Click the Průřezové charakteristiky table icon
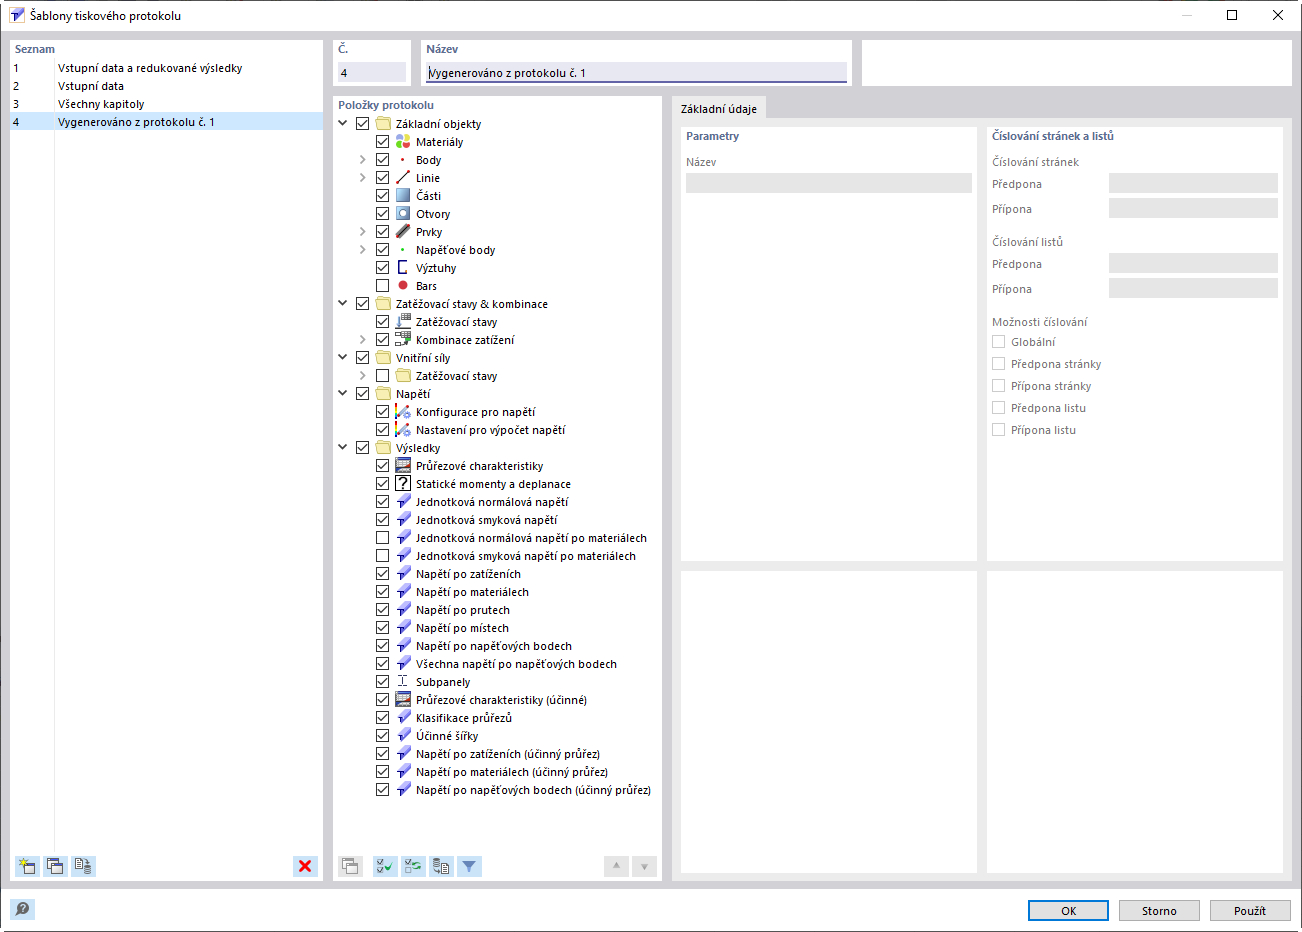The image size is (1302, 932). point(403,466)
